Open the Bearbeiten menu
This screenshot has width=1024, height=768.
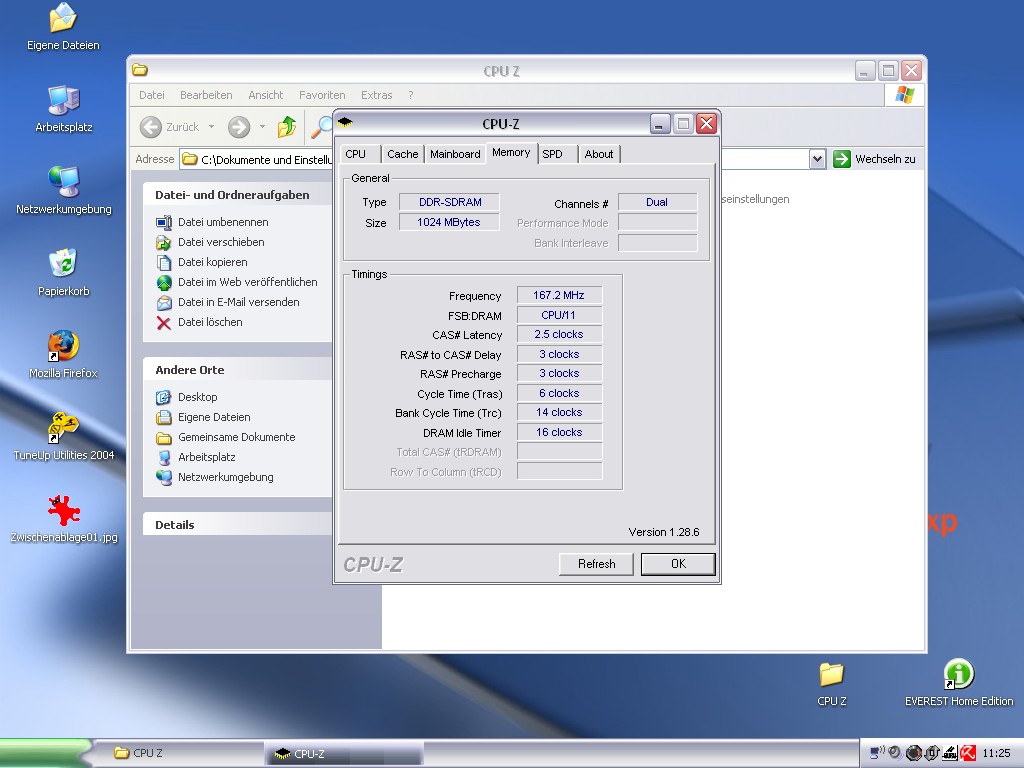click(206, 95)
